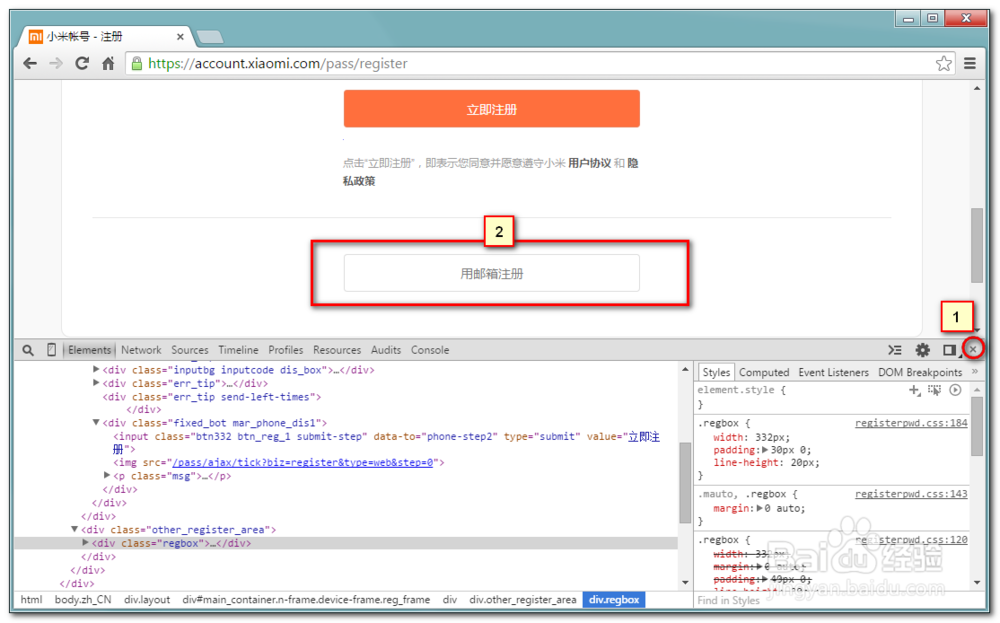This screenshot has height=623, width=1000.
Task: Expand the first err_tip div node
Action: pyautogui.click(x=96, y=383)
